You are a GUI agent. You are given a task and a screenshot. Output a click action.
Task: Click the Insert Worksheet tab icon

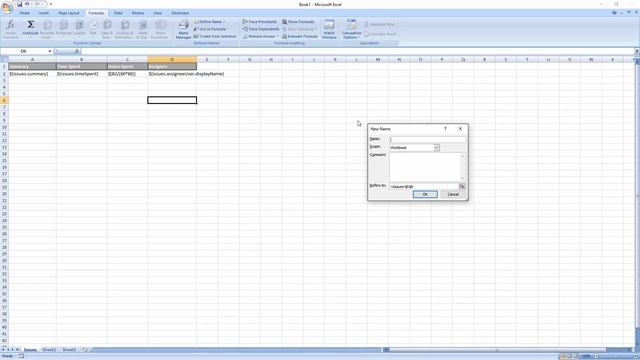[85, 350]
